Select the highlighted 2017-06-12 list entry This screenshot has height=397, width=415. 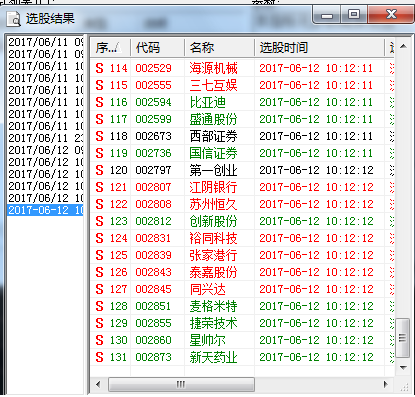point(45,210)
